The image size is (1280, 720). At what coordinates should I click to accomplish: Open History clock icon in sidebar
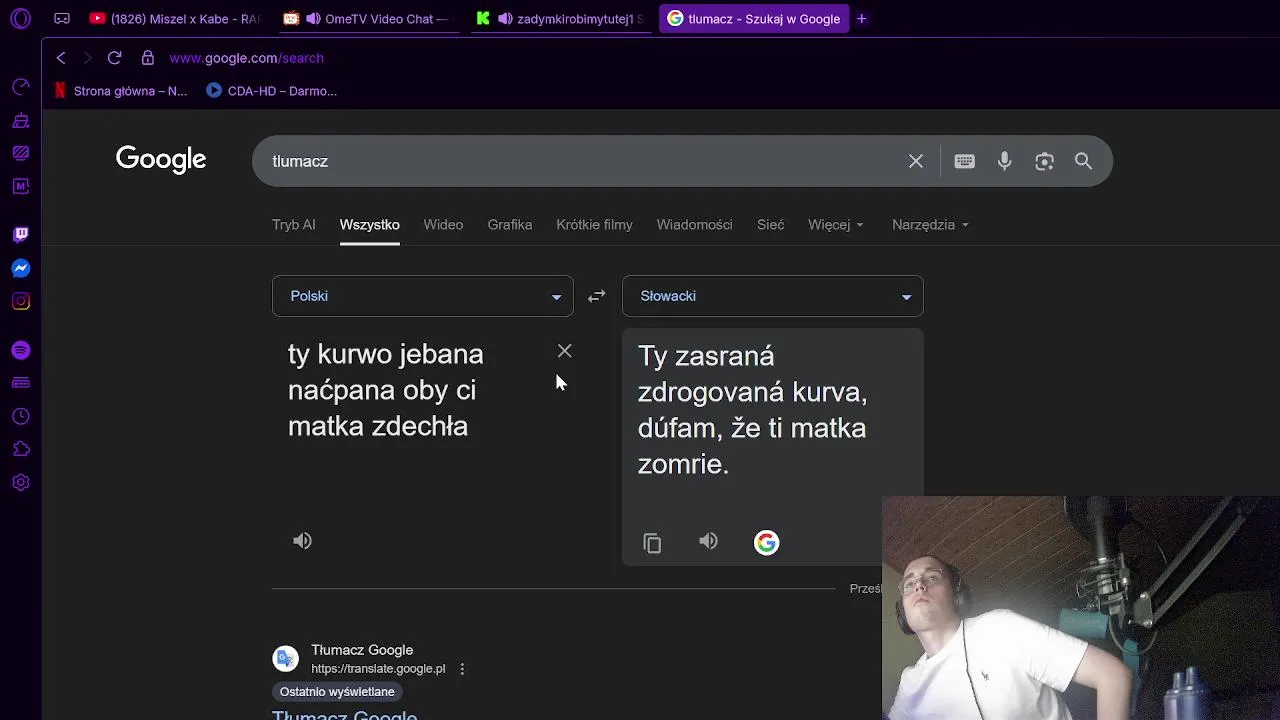click(x=20, y=416)
